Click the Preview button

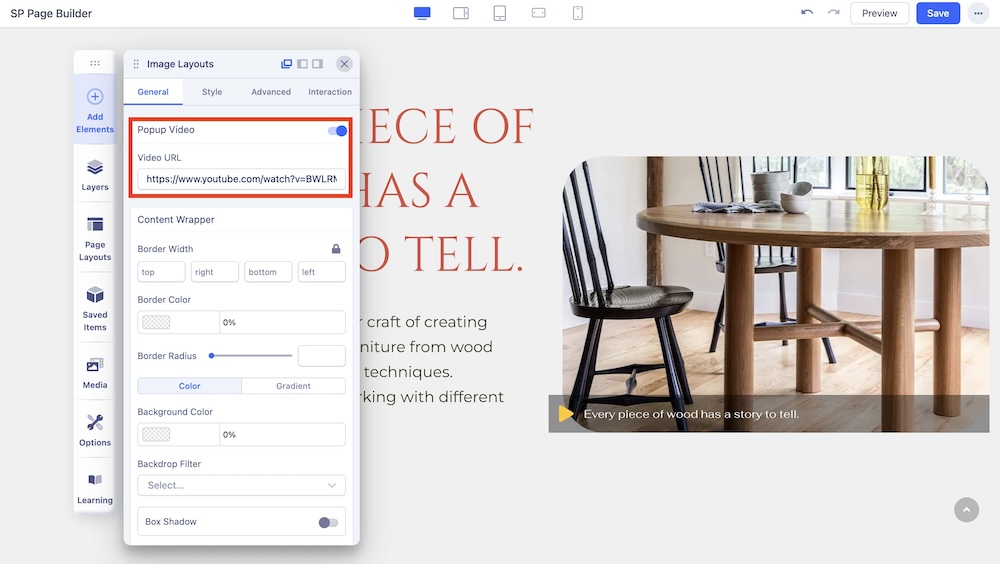click(x=879, y=13)
